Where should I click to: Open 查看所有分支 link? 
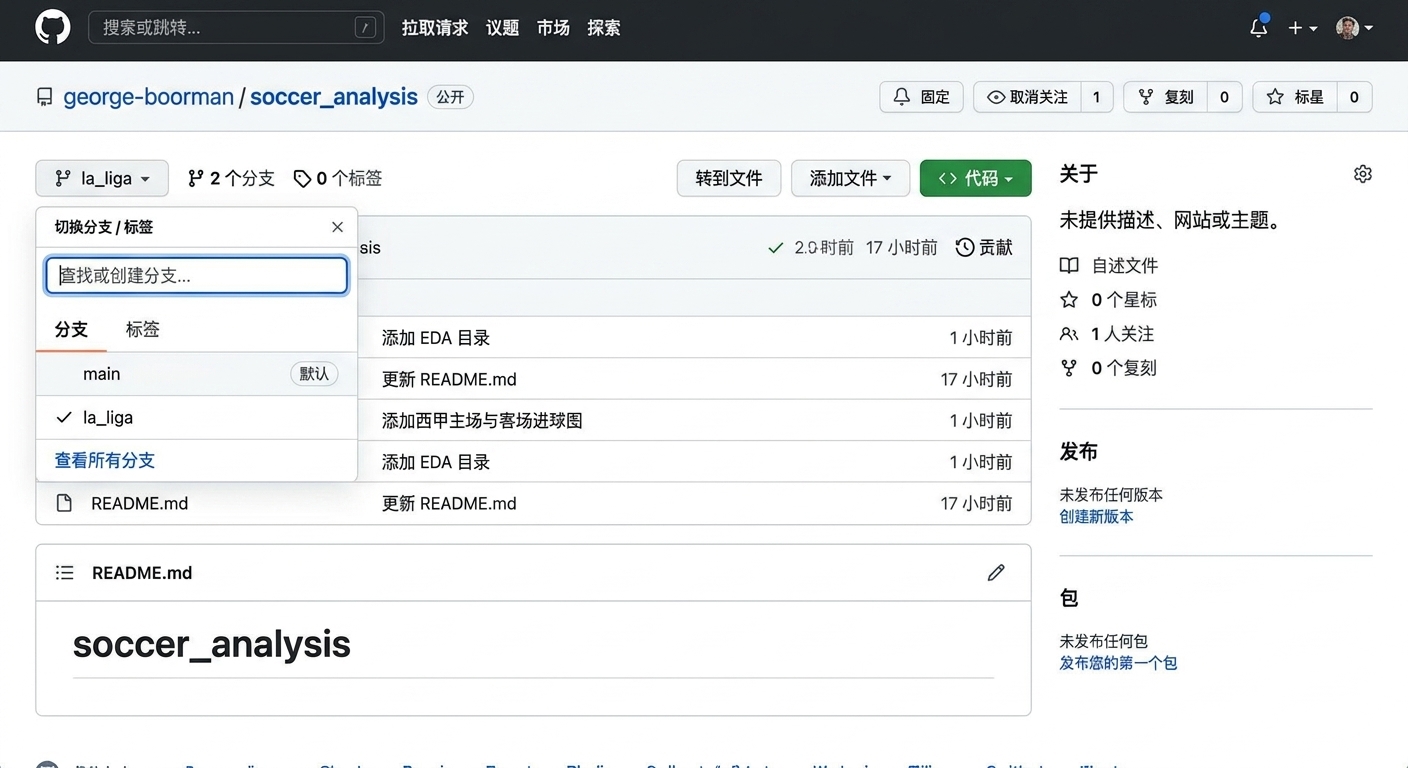tap(105, 460)
